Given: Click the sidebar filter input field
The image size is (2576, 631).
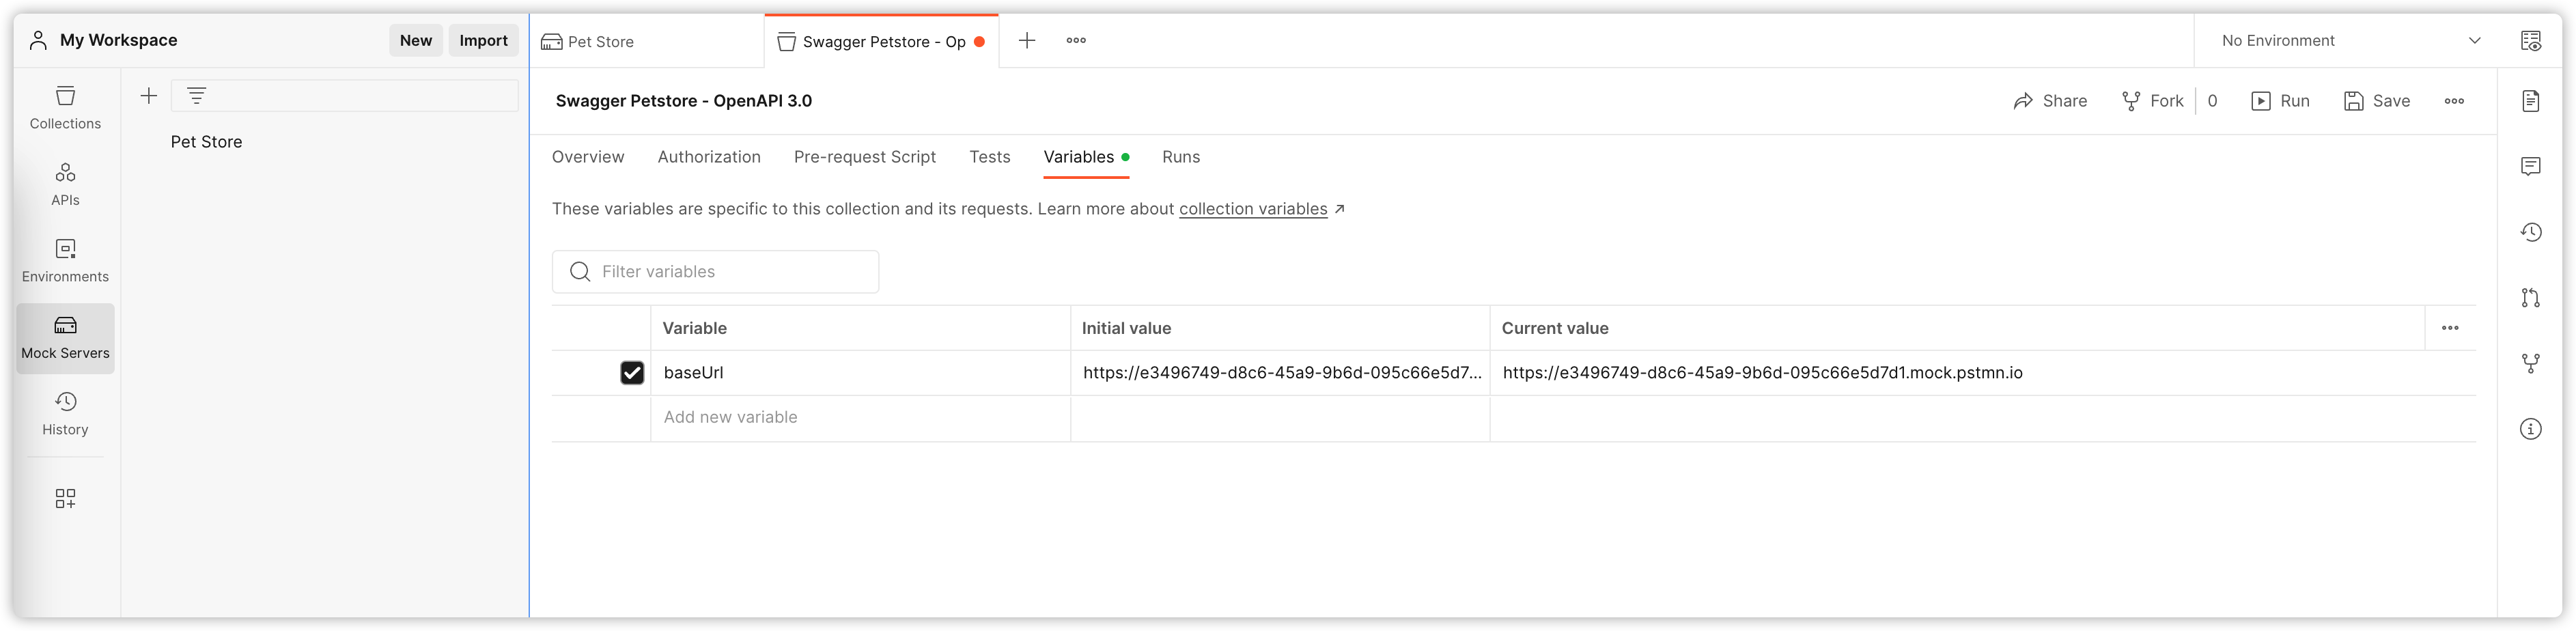Looking at the screenshot, I should 345,96.
